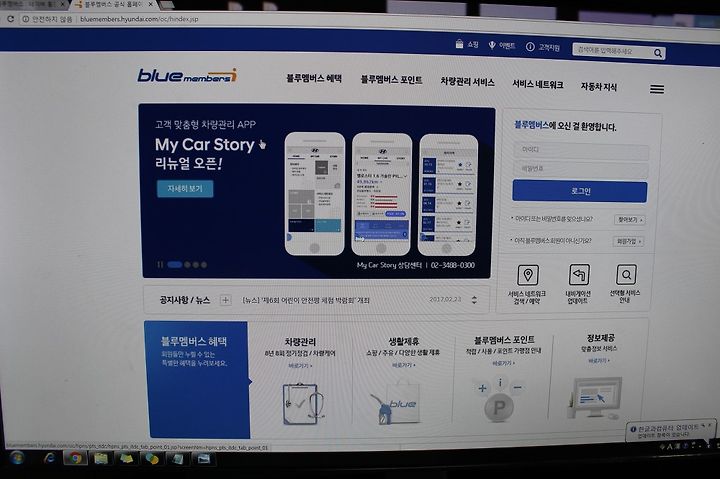720x479 pixels.
Task: Click the 회원가입 button
Action: click(x=628, y=241)
